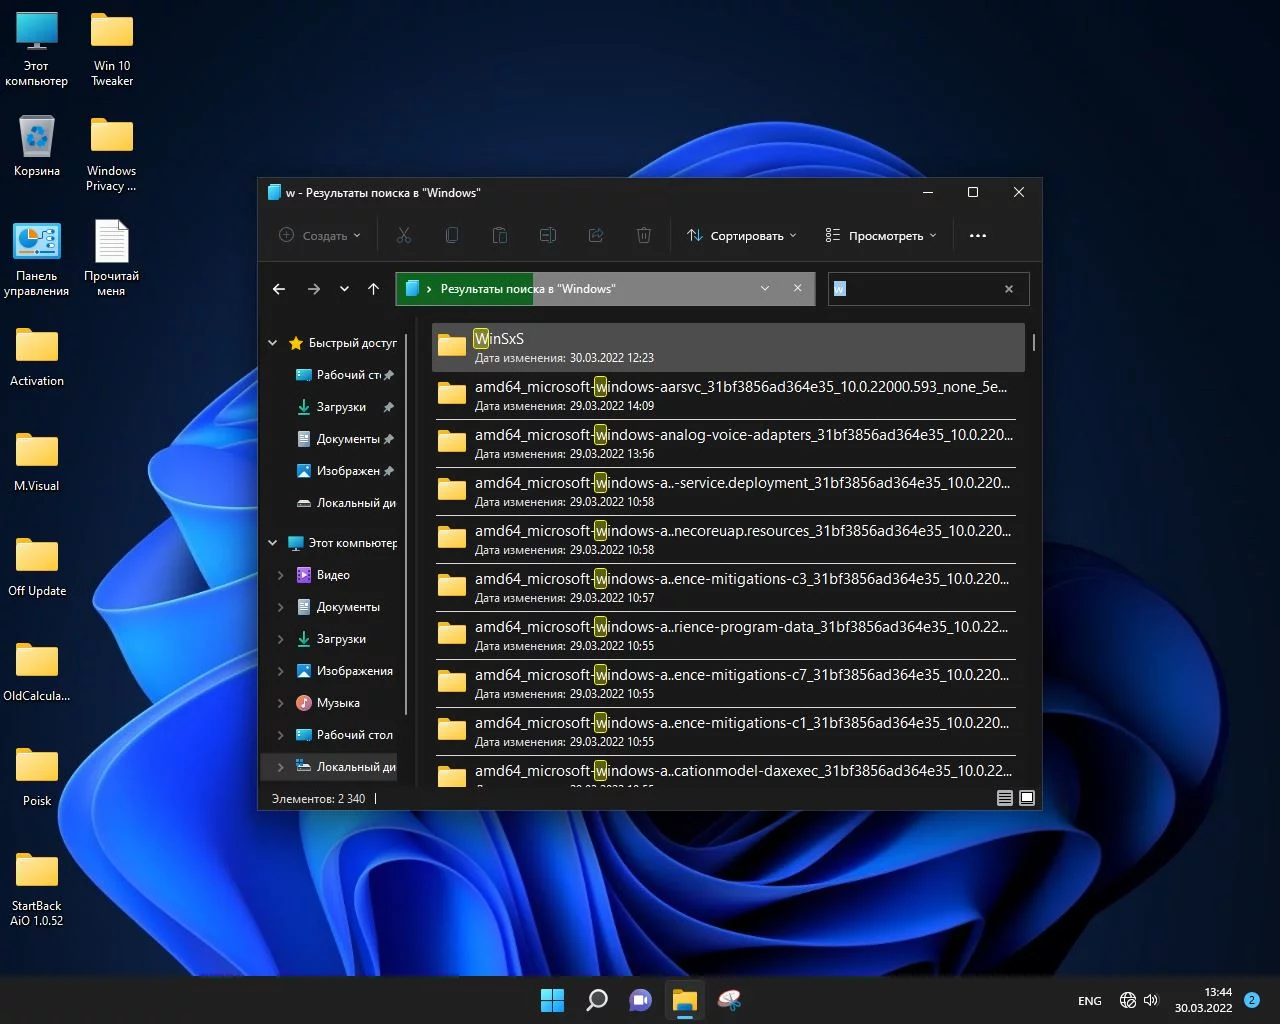Open the Просмотреть view dropdown
Image resolution: width=1280 pixels, height=1024 pixels.
click(x=881, y=236)
